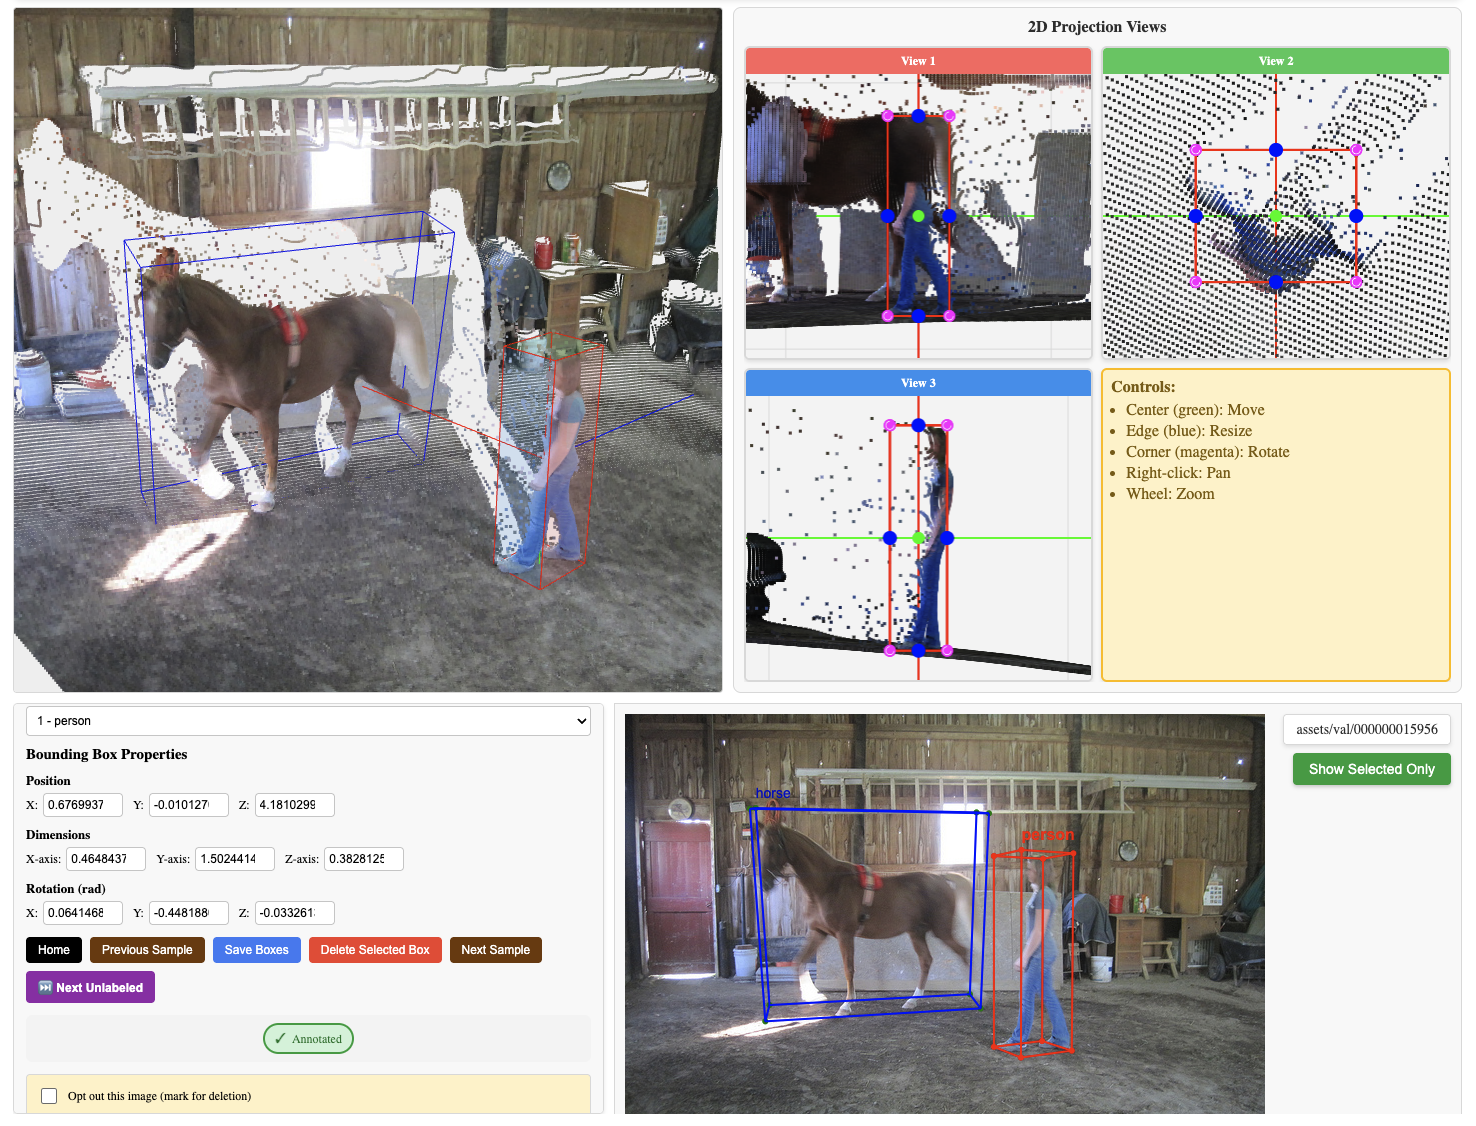Pick View 3's top edge blue resize handle
Viewport: 1476px width, 1126px height.
pyautogui.click(x=918, y=425)
